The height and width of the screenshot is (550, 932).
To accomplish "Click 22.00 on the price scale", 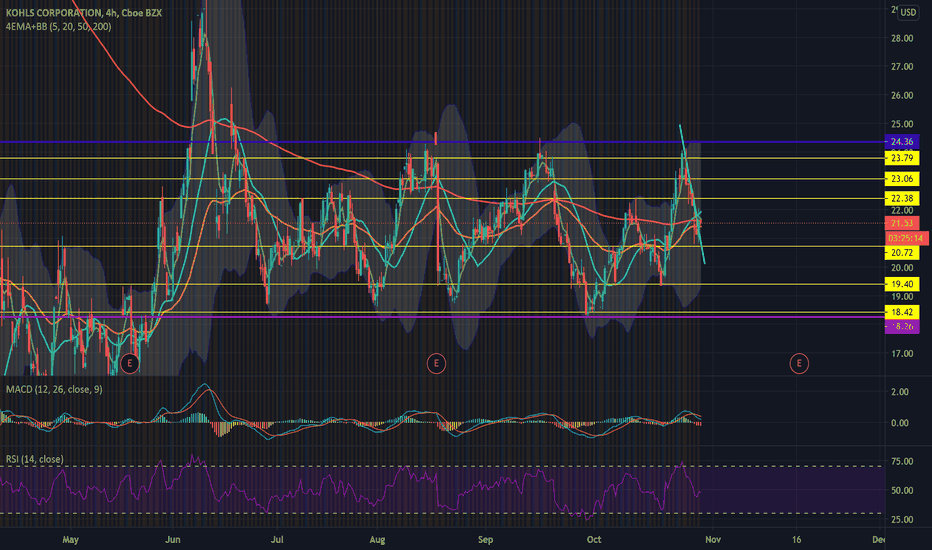I will [902, 210].
